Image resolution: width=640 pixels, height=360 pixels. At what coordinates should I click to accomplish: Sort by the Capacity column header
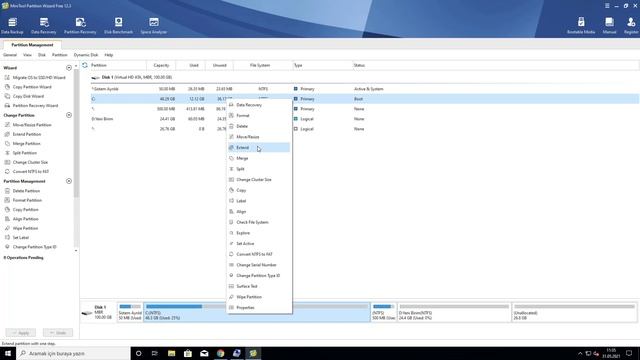coord(161,65)
